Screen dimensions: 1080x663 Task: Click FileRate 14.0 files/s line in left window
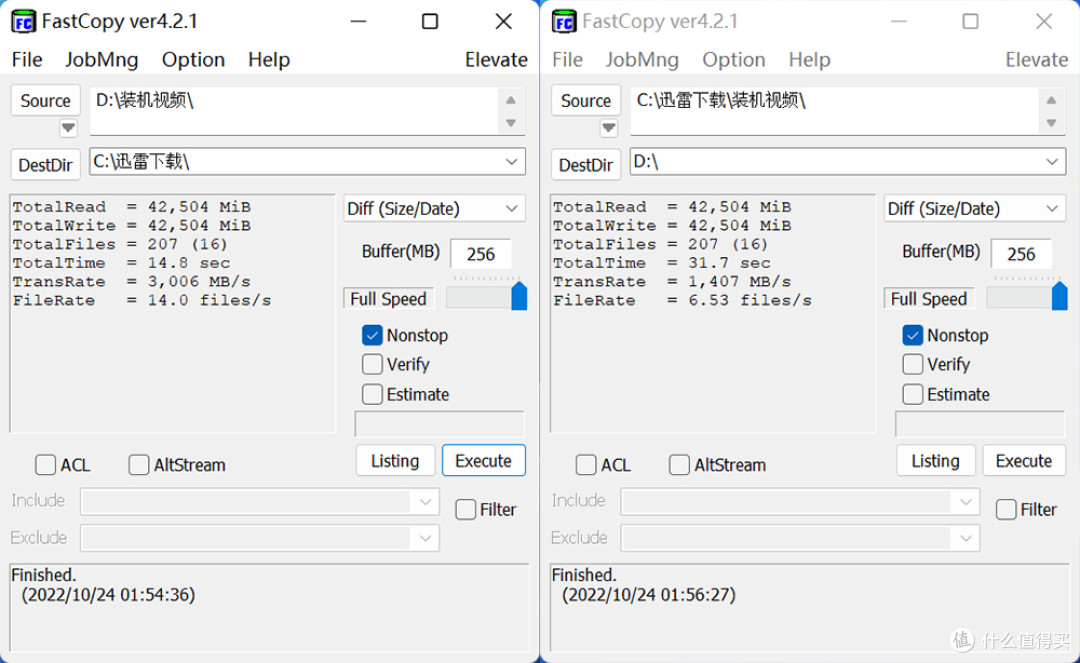(142, 301)
